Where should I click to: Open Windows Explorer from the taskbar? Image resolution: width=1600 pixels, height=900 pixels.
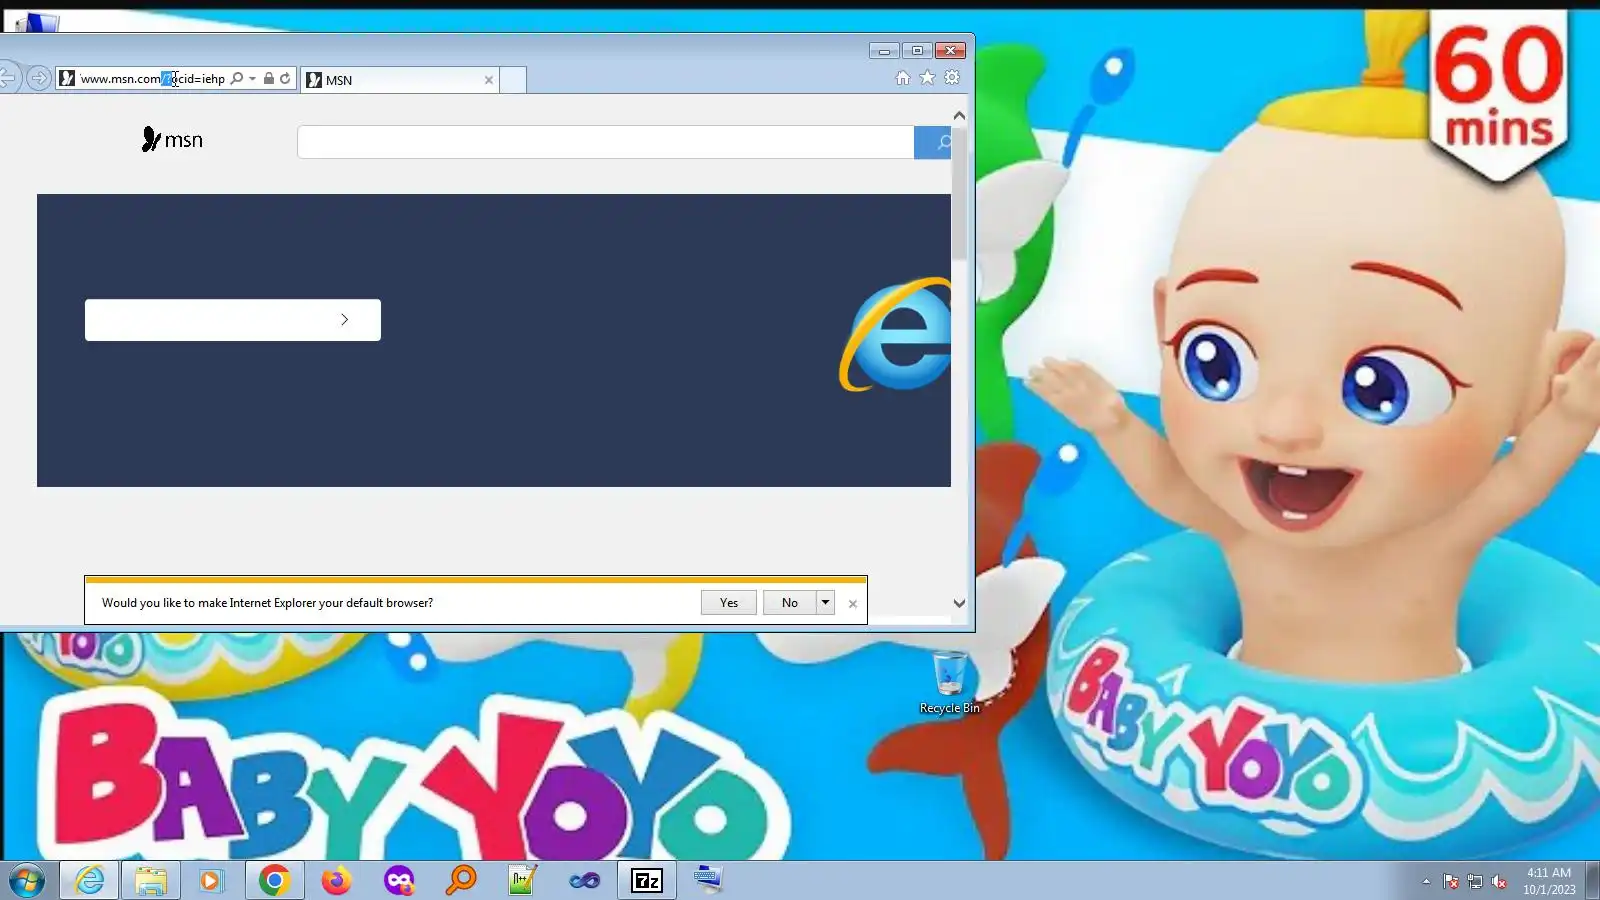151,881
